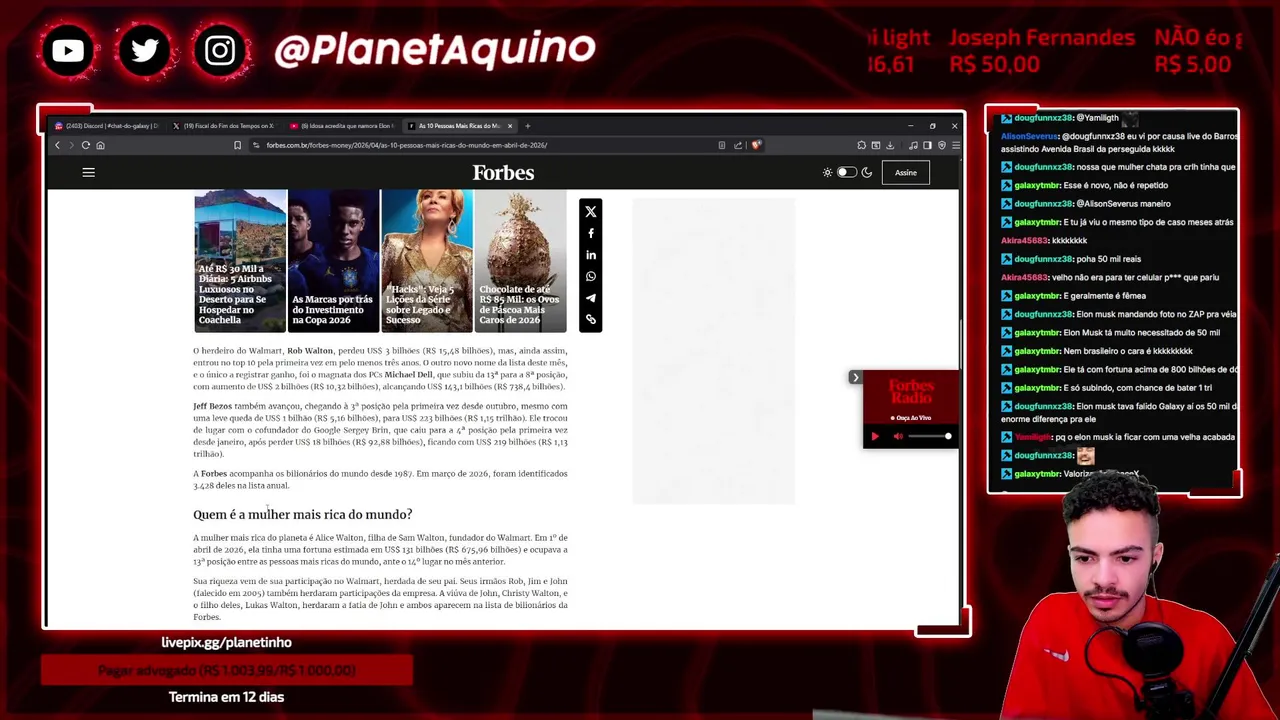Click the Twitter bird icon in overlay
This screenshot has height=720, width=1280.
[x=144, y=50]
